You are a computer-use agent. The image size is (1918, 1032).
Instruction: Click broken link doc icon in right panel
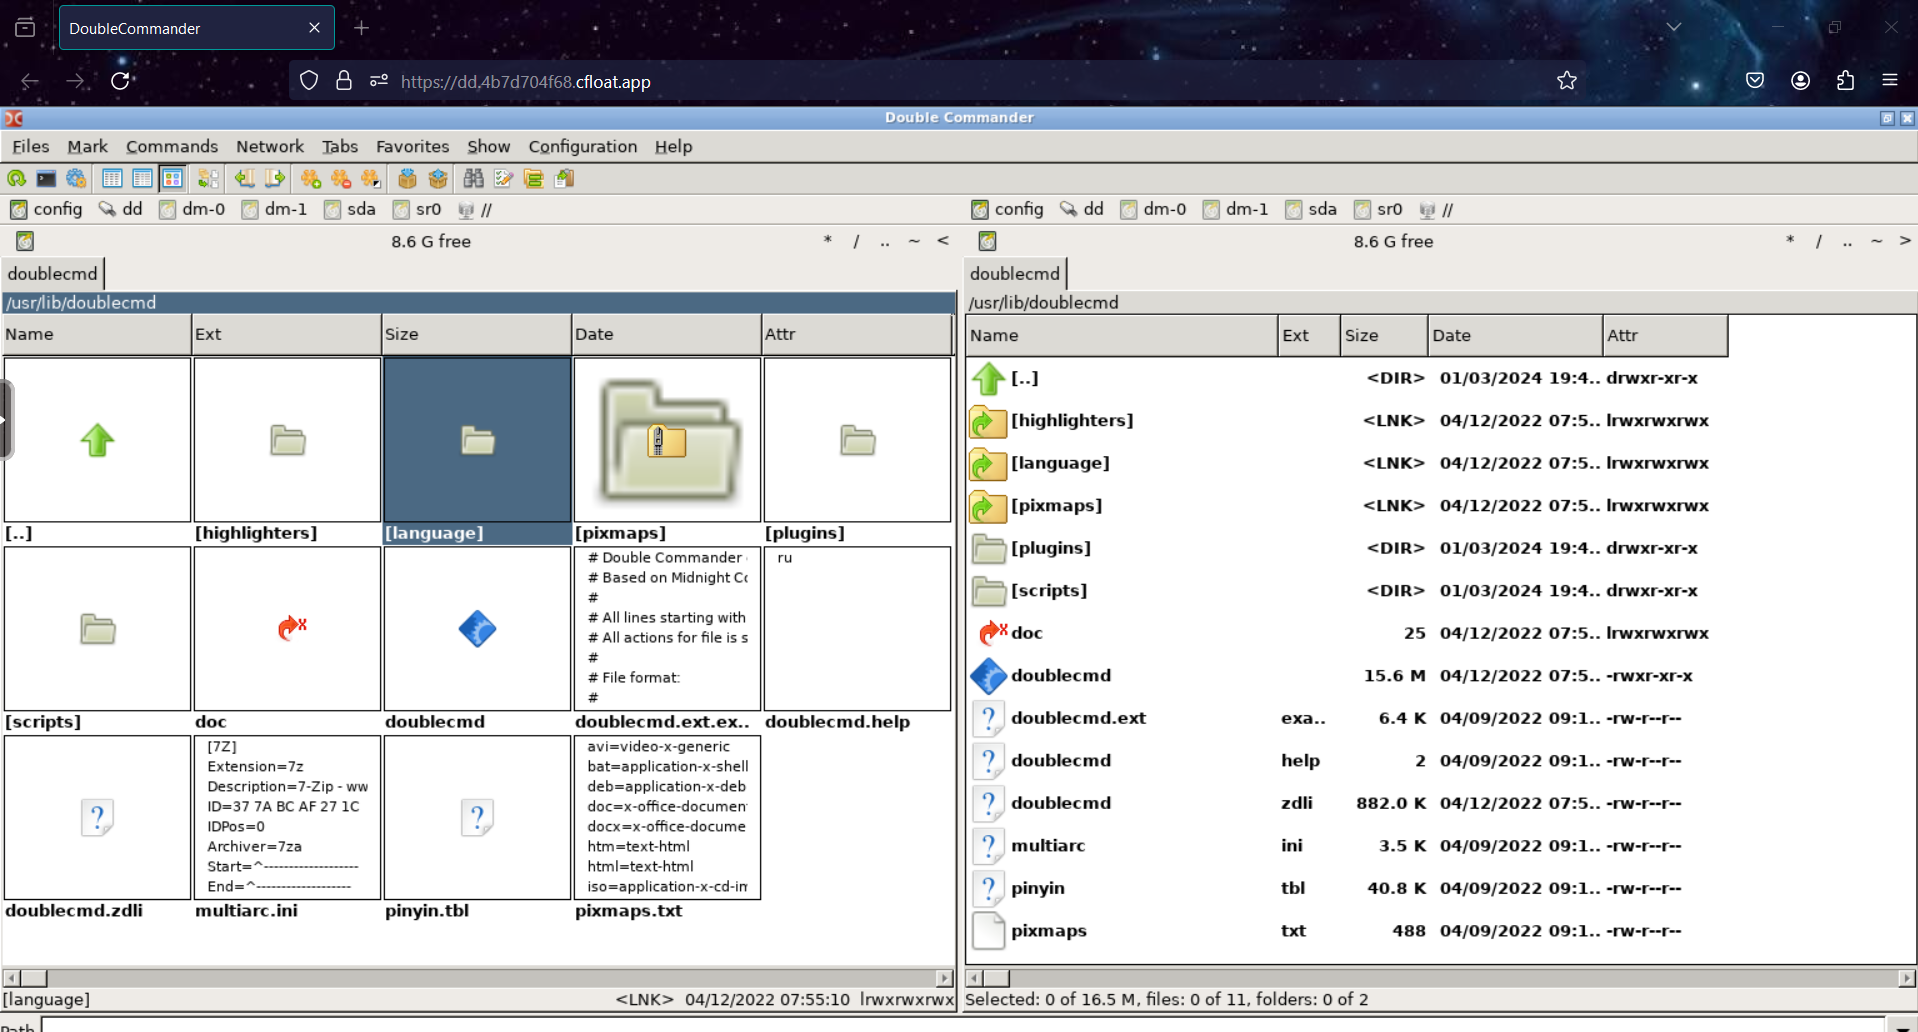pos(992,633)
